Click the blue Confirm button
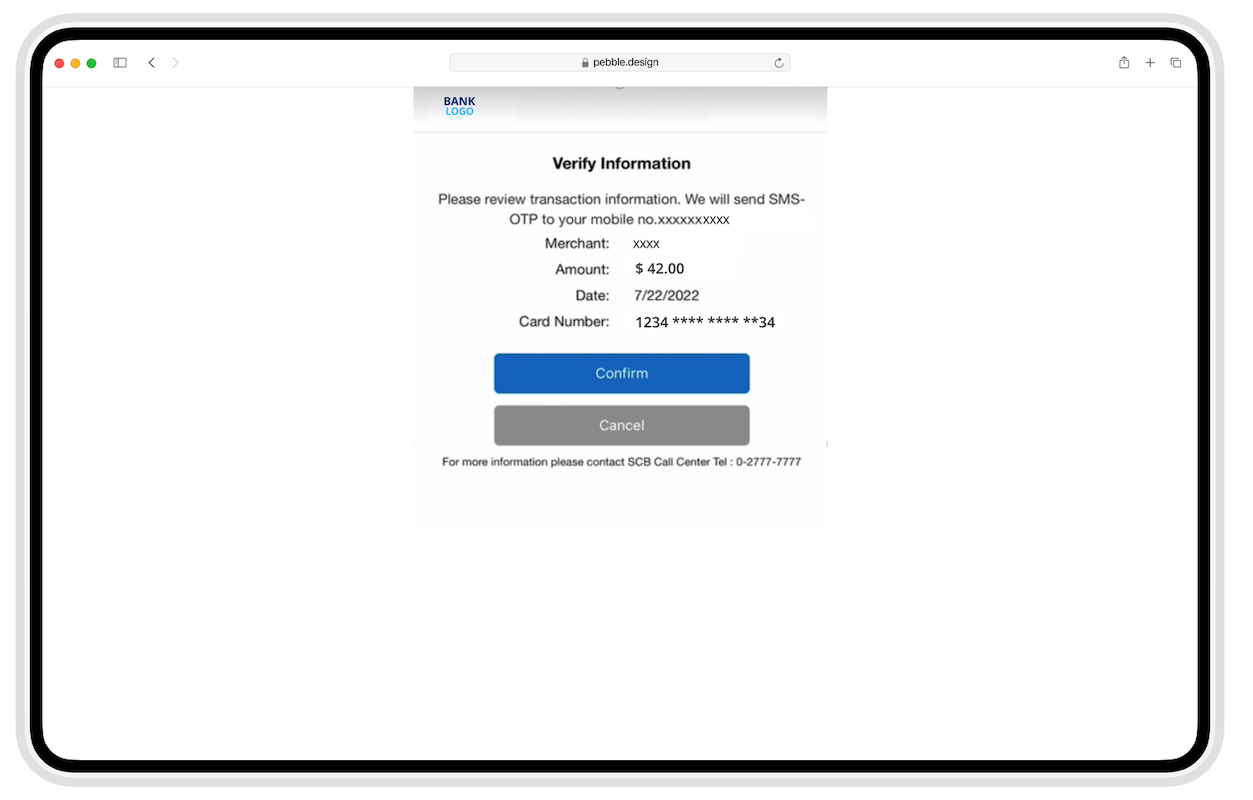This screenshot has width=1253, height=800. tap(622, 373)
